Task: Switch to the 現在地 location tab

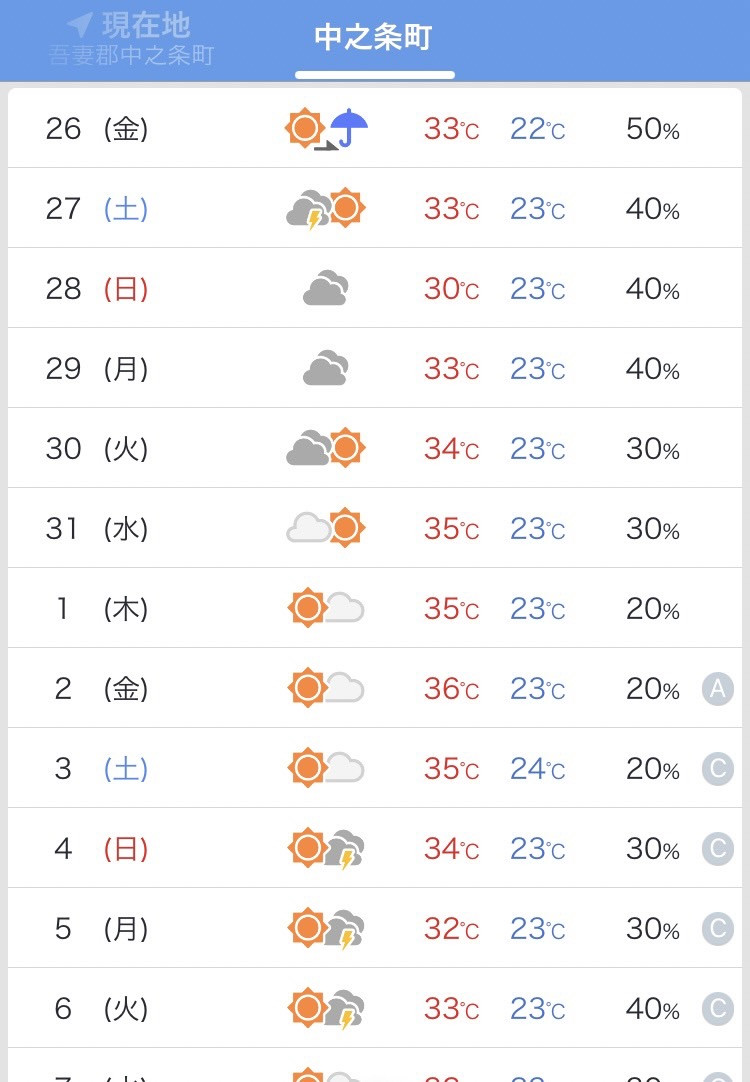Action: click(131, 39)
